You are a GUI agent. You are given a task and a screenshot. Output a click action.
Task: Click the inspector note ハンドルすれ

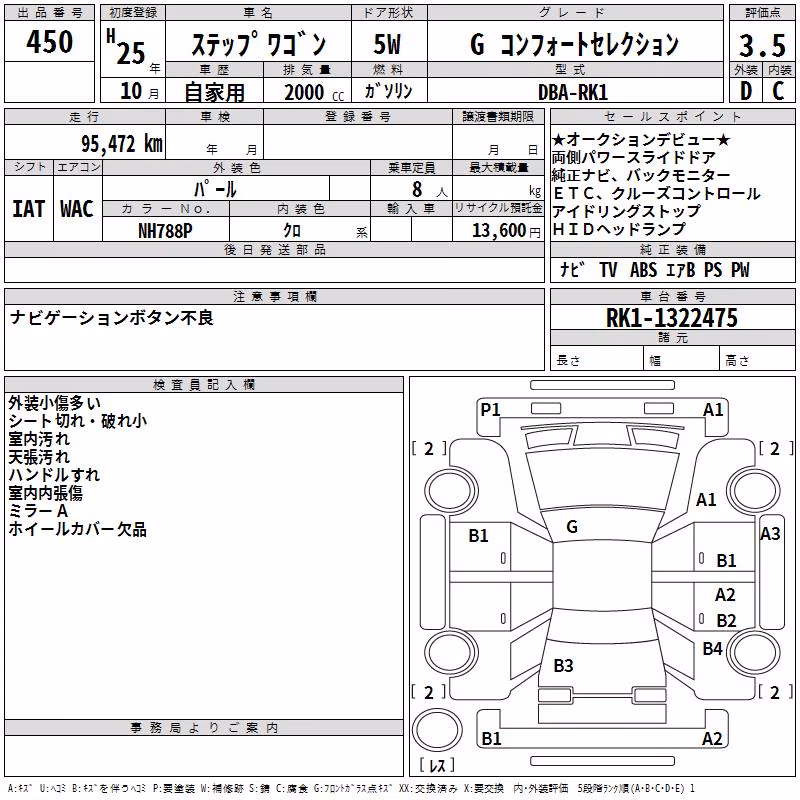[x=54, y=474]
